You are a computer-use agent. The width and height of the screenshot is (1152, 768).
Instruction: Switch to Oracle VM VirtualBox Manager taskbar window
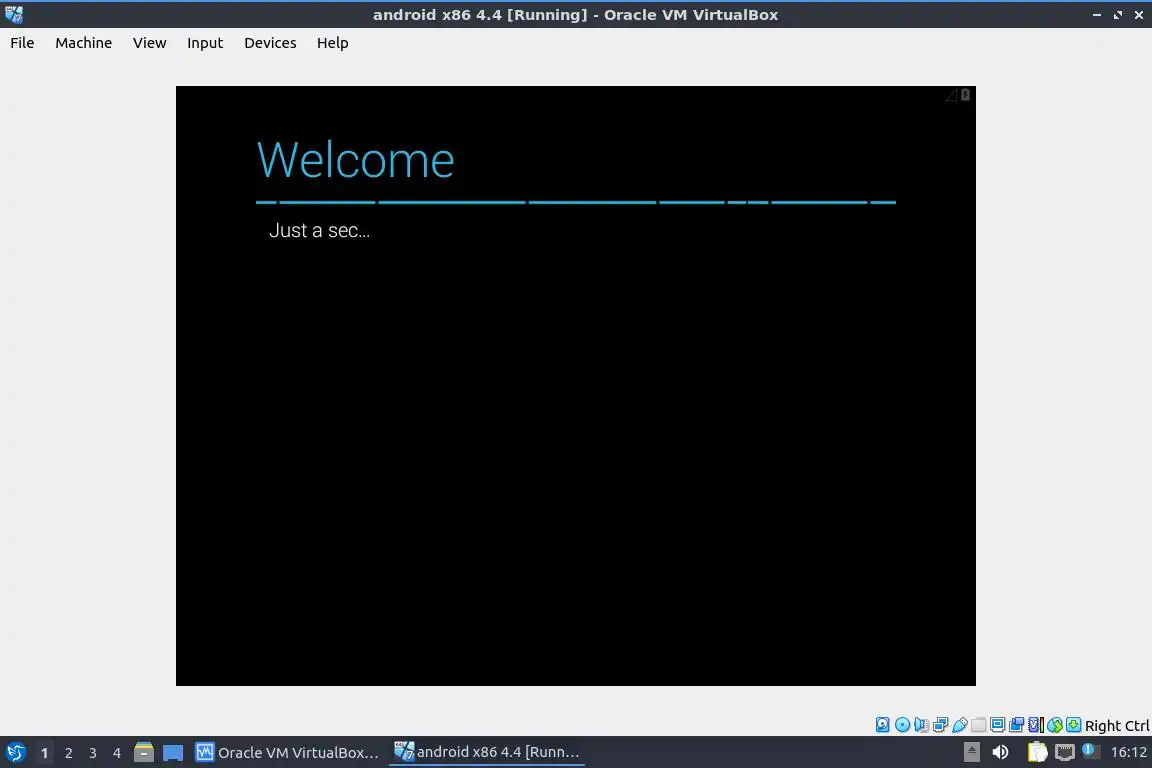click(x=287, y=753)
